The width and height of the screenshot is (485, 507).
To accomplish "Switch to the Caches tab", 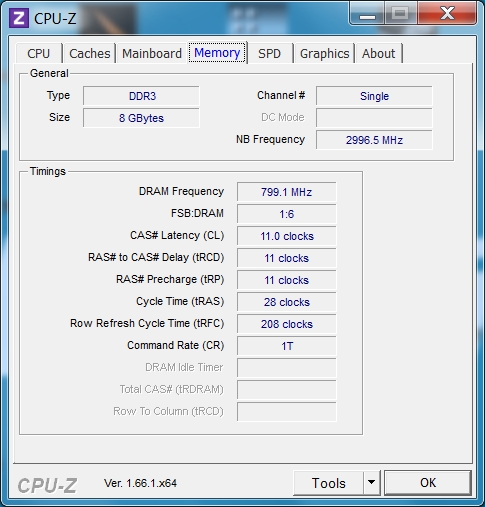I will coord(89,53).
